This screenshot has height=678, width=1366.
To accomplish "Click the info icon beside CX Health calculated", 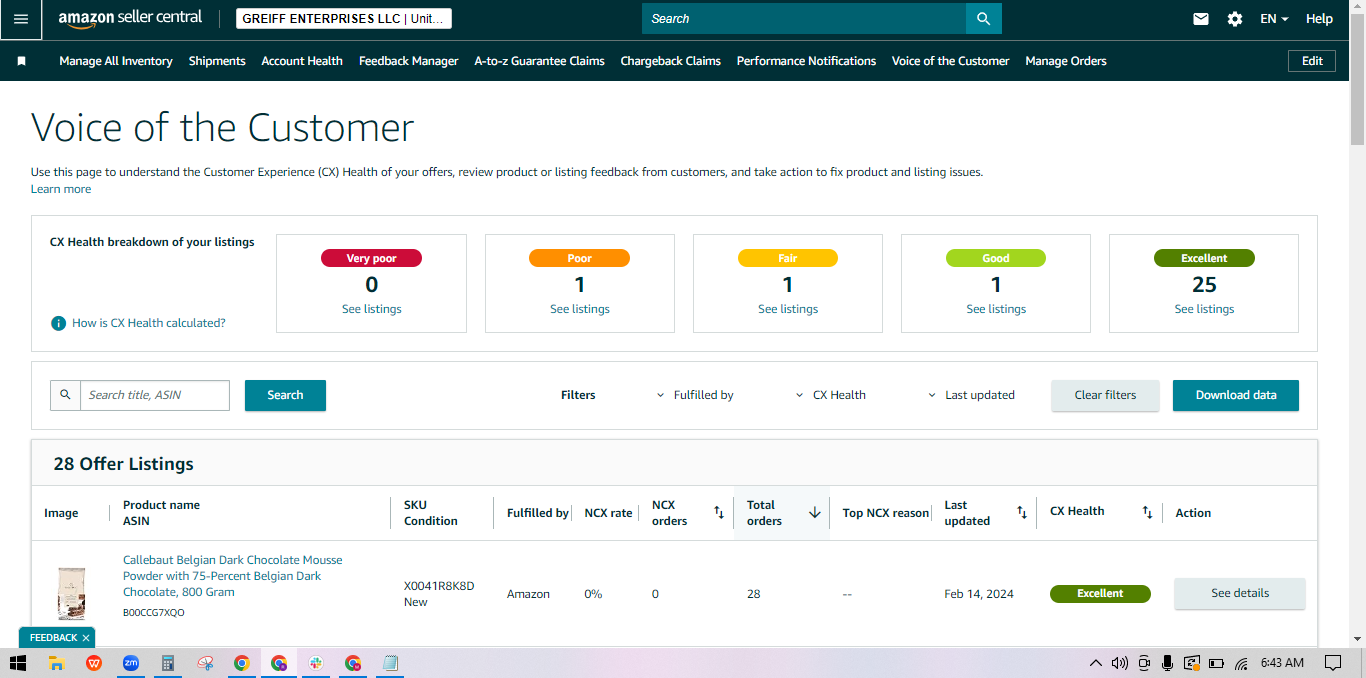I will [59, 323].
